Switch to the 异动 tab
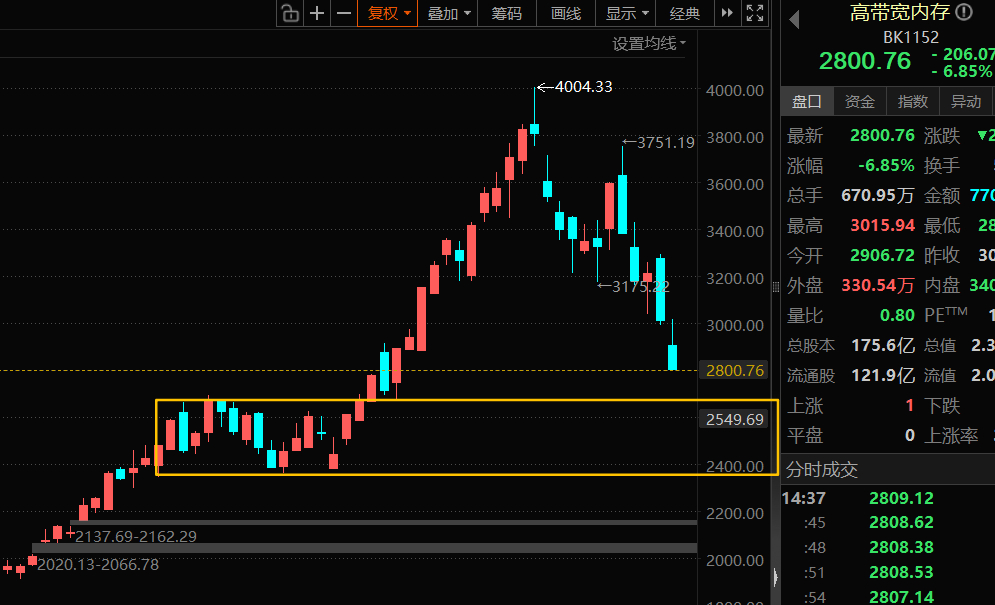The width and height of the screenshot is (995, 605). point(966,102)
